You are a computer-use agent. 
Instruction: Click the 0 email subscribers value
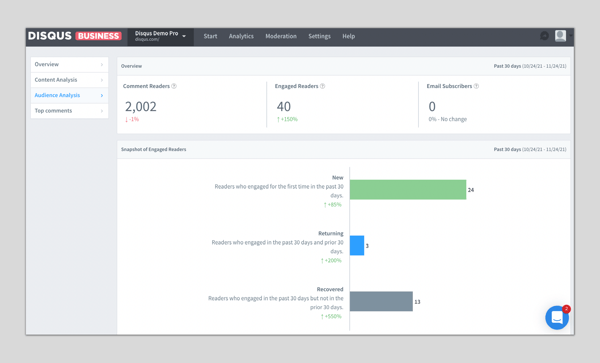(432, 106)
